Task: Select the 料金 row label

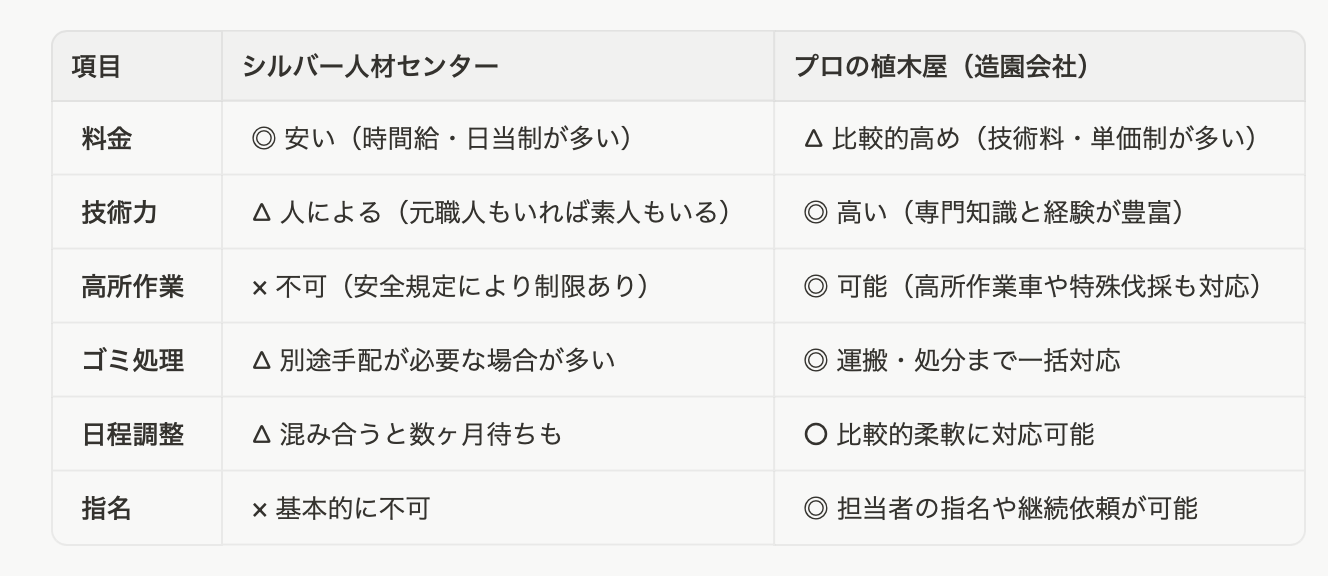Action: 107,138
